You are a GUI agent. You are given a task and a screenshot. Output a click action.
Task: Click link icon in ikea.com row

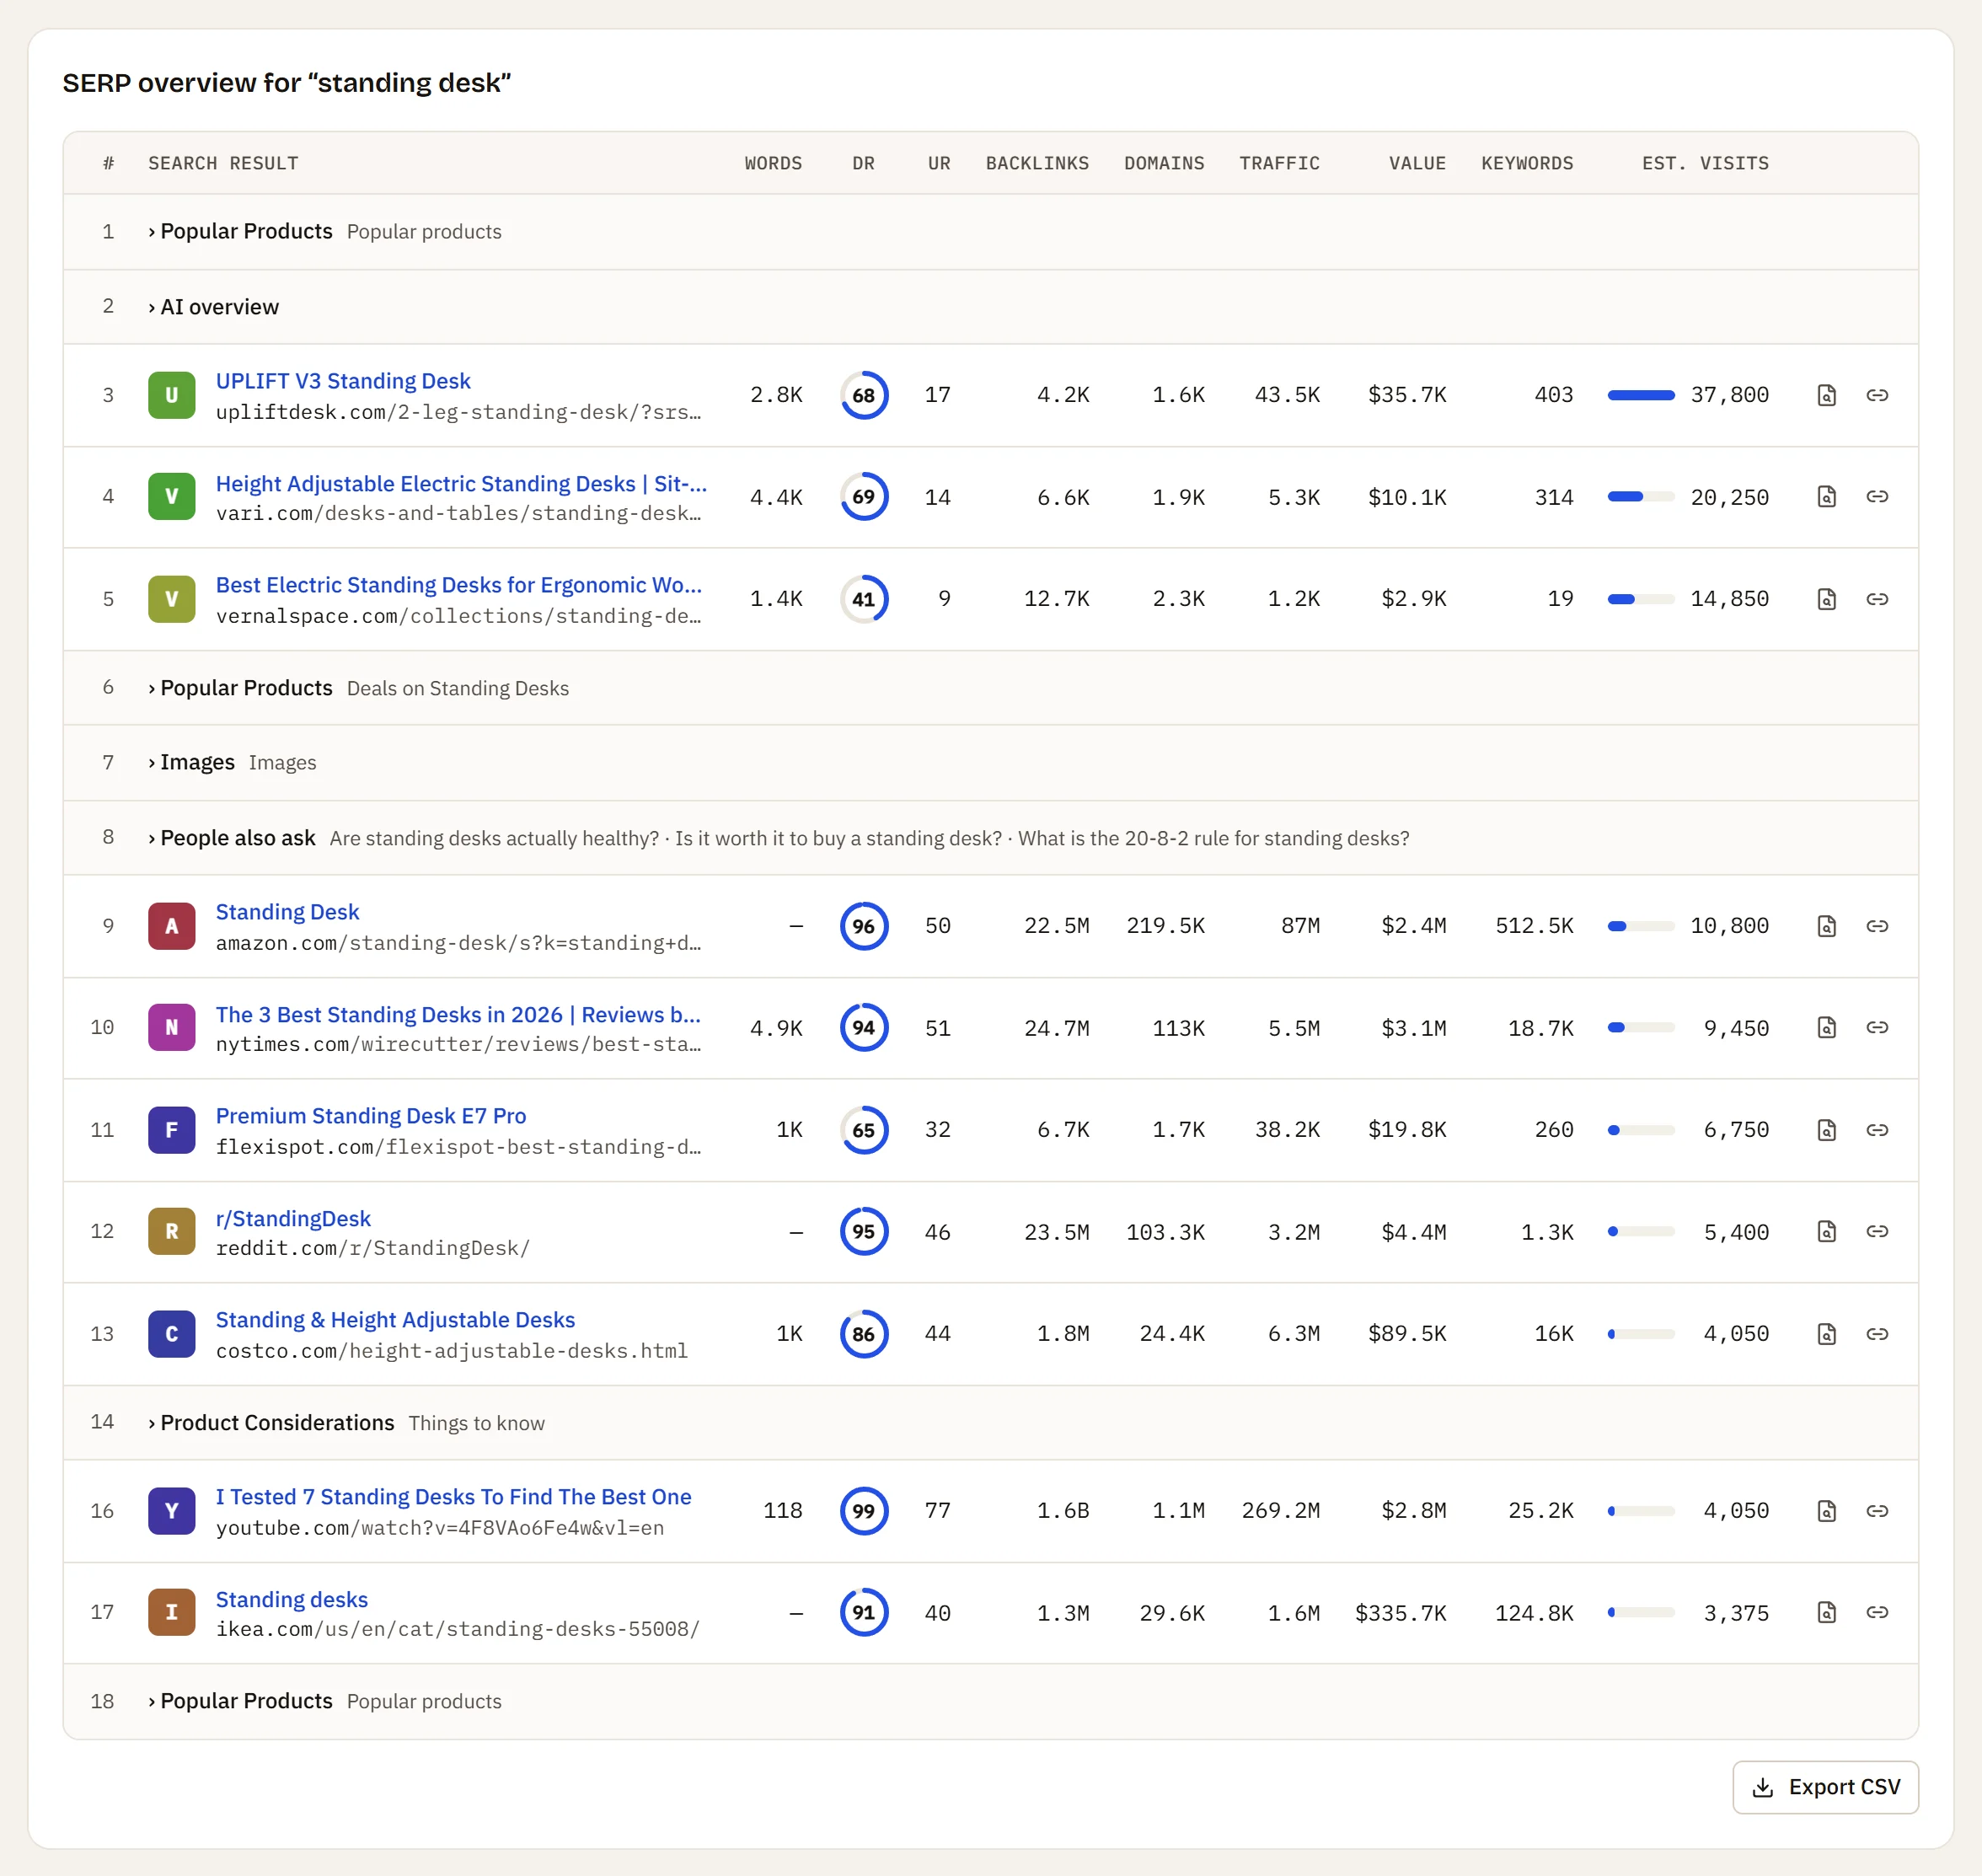tap(1877, 1613)
